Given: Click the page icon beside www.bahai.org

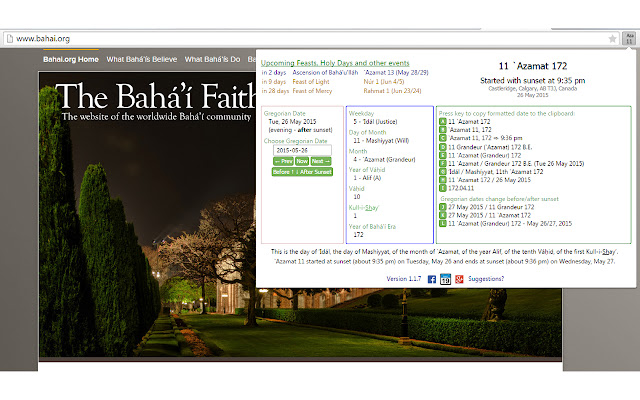Looking at the screenshot, I should coord(10,39).
